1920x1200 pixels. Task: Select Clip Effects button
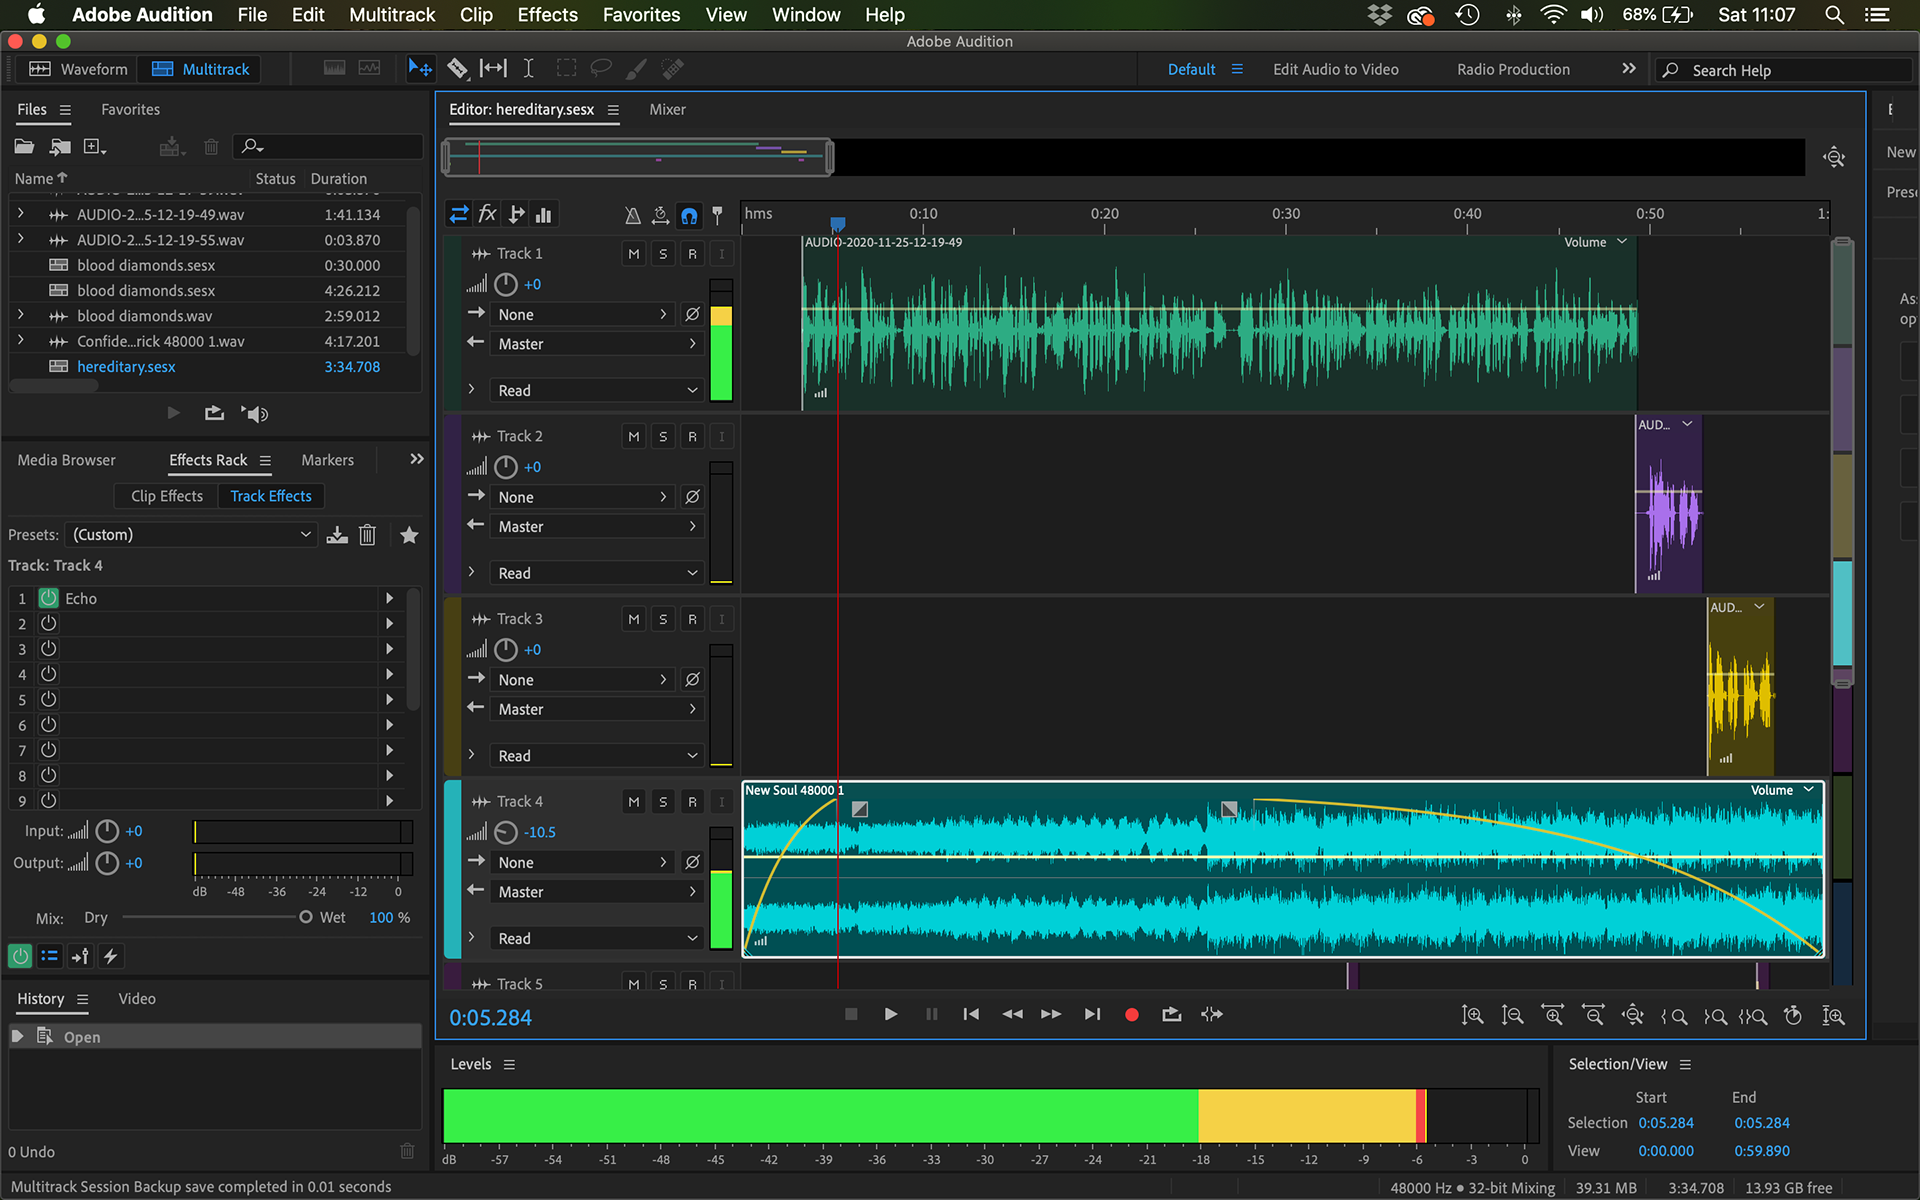tap(166, 496)
